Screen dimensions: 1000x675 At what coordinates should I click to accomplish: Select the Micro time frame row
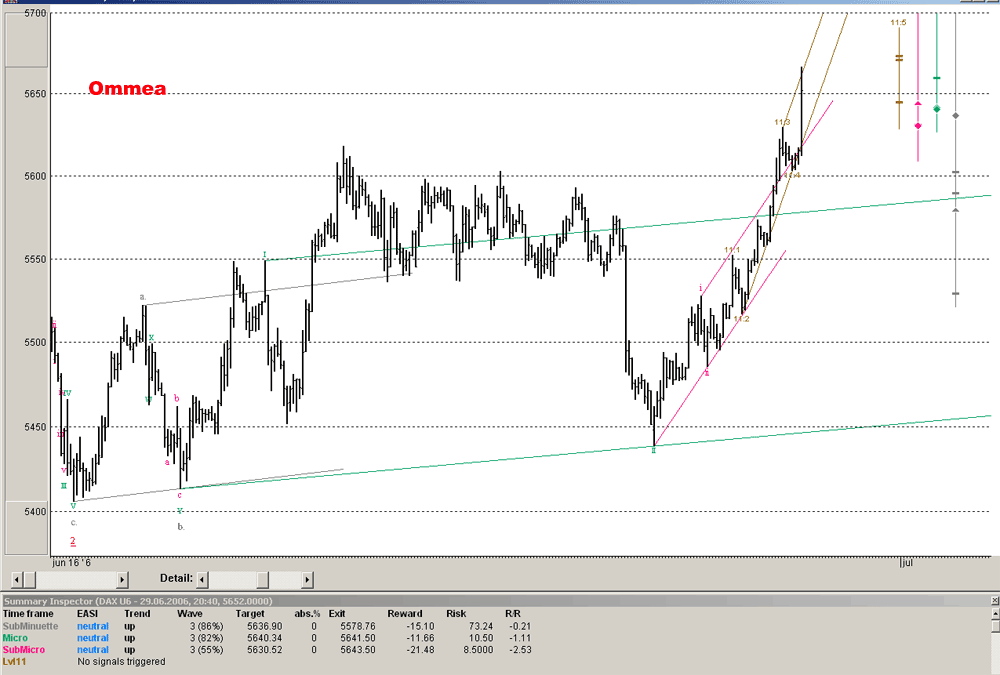coord(15,638)
